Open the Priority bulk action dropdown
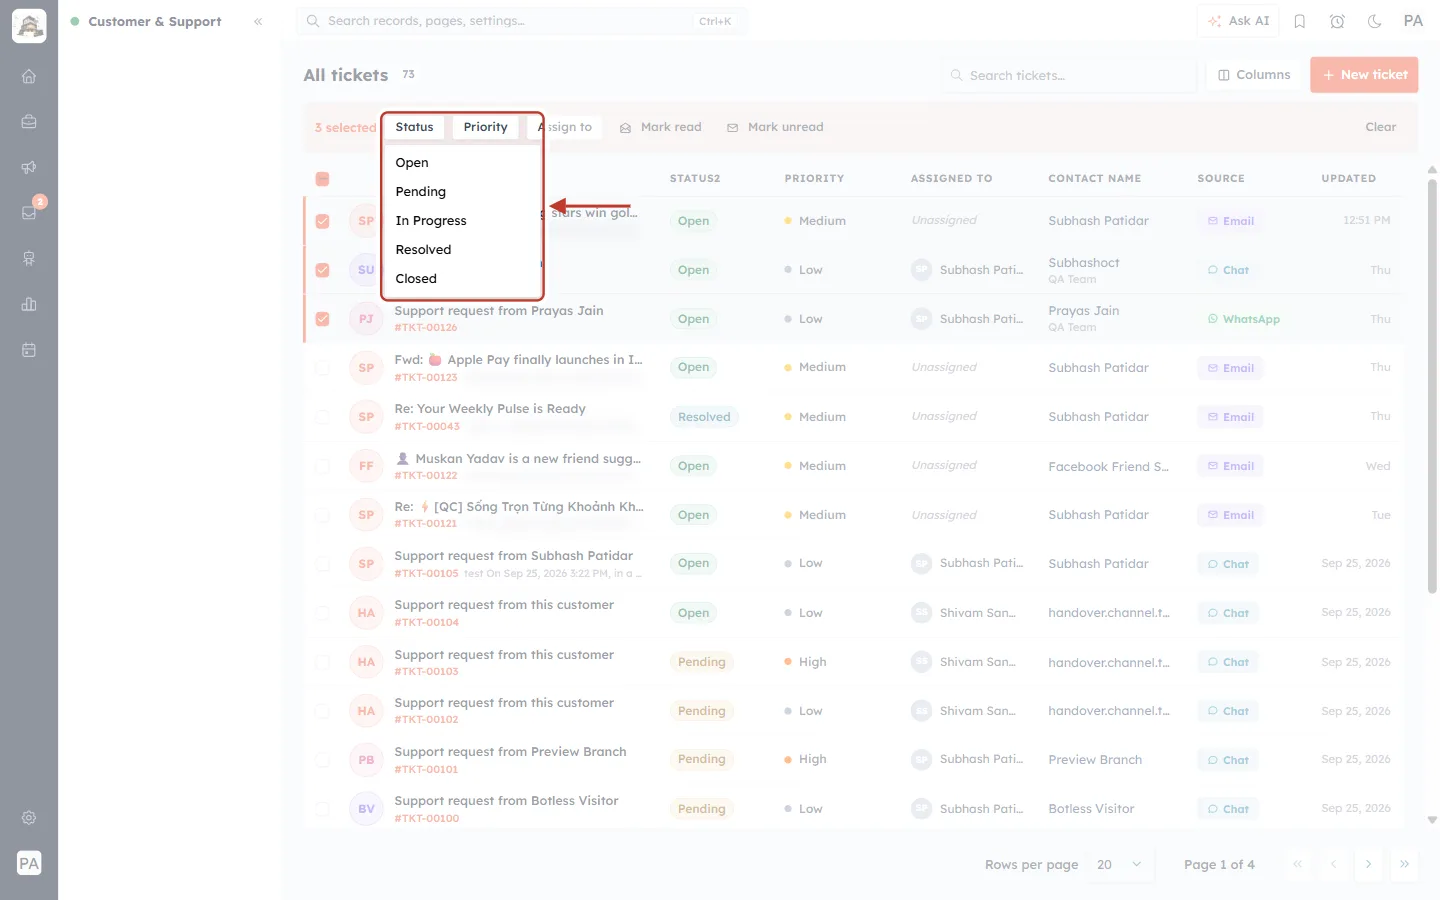The image size is (1440, 900). pos(485,127)
